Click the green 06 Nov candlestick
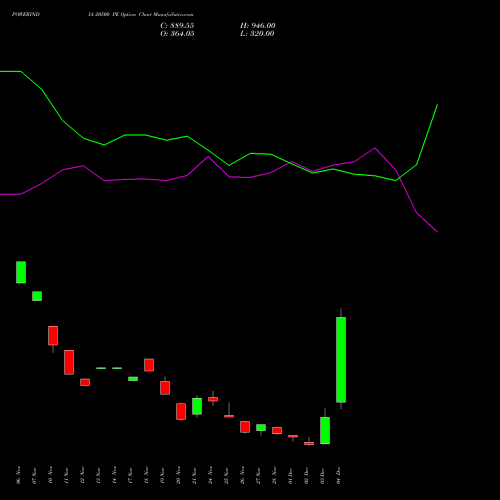 pyautogui.click(x=21, y=272)
